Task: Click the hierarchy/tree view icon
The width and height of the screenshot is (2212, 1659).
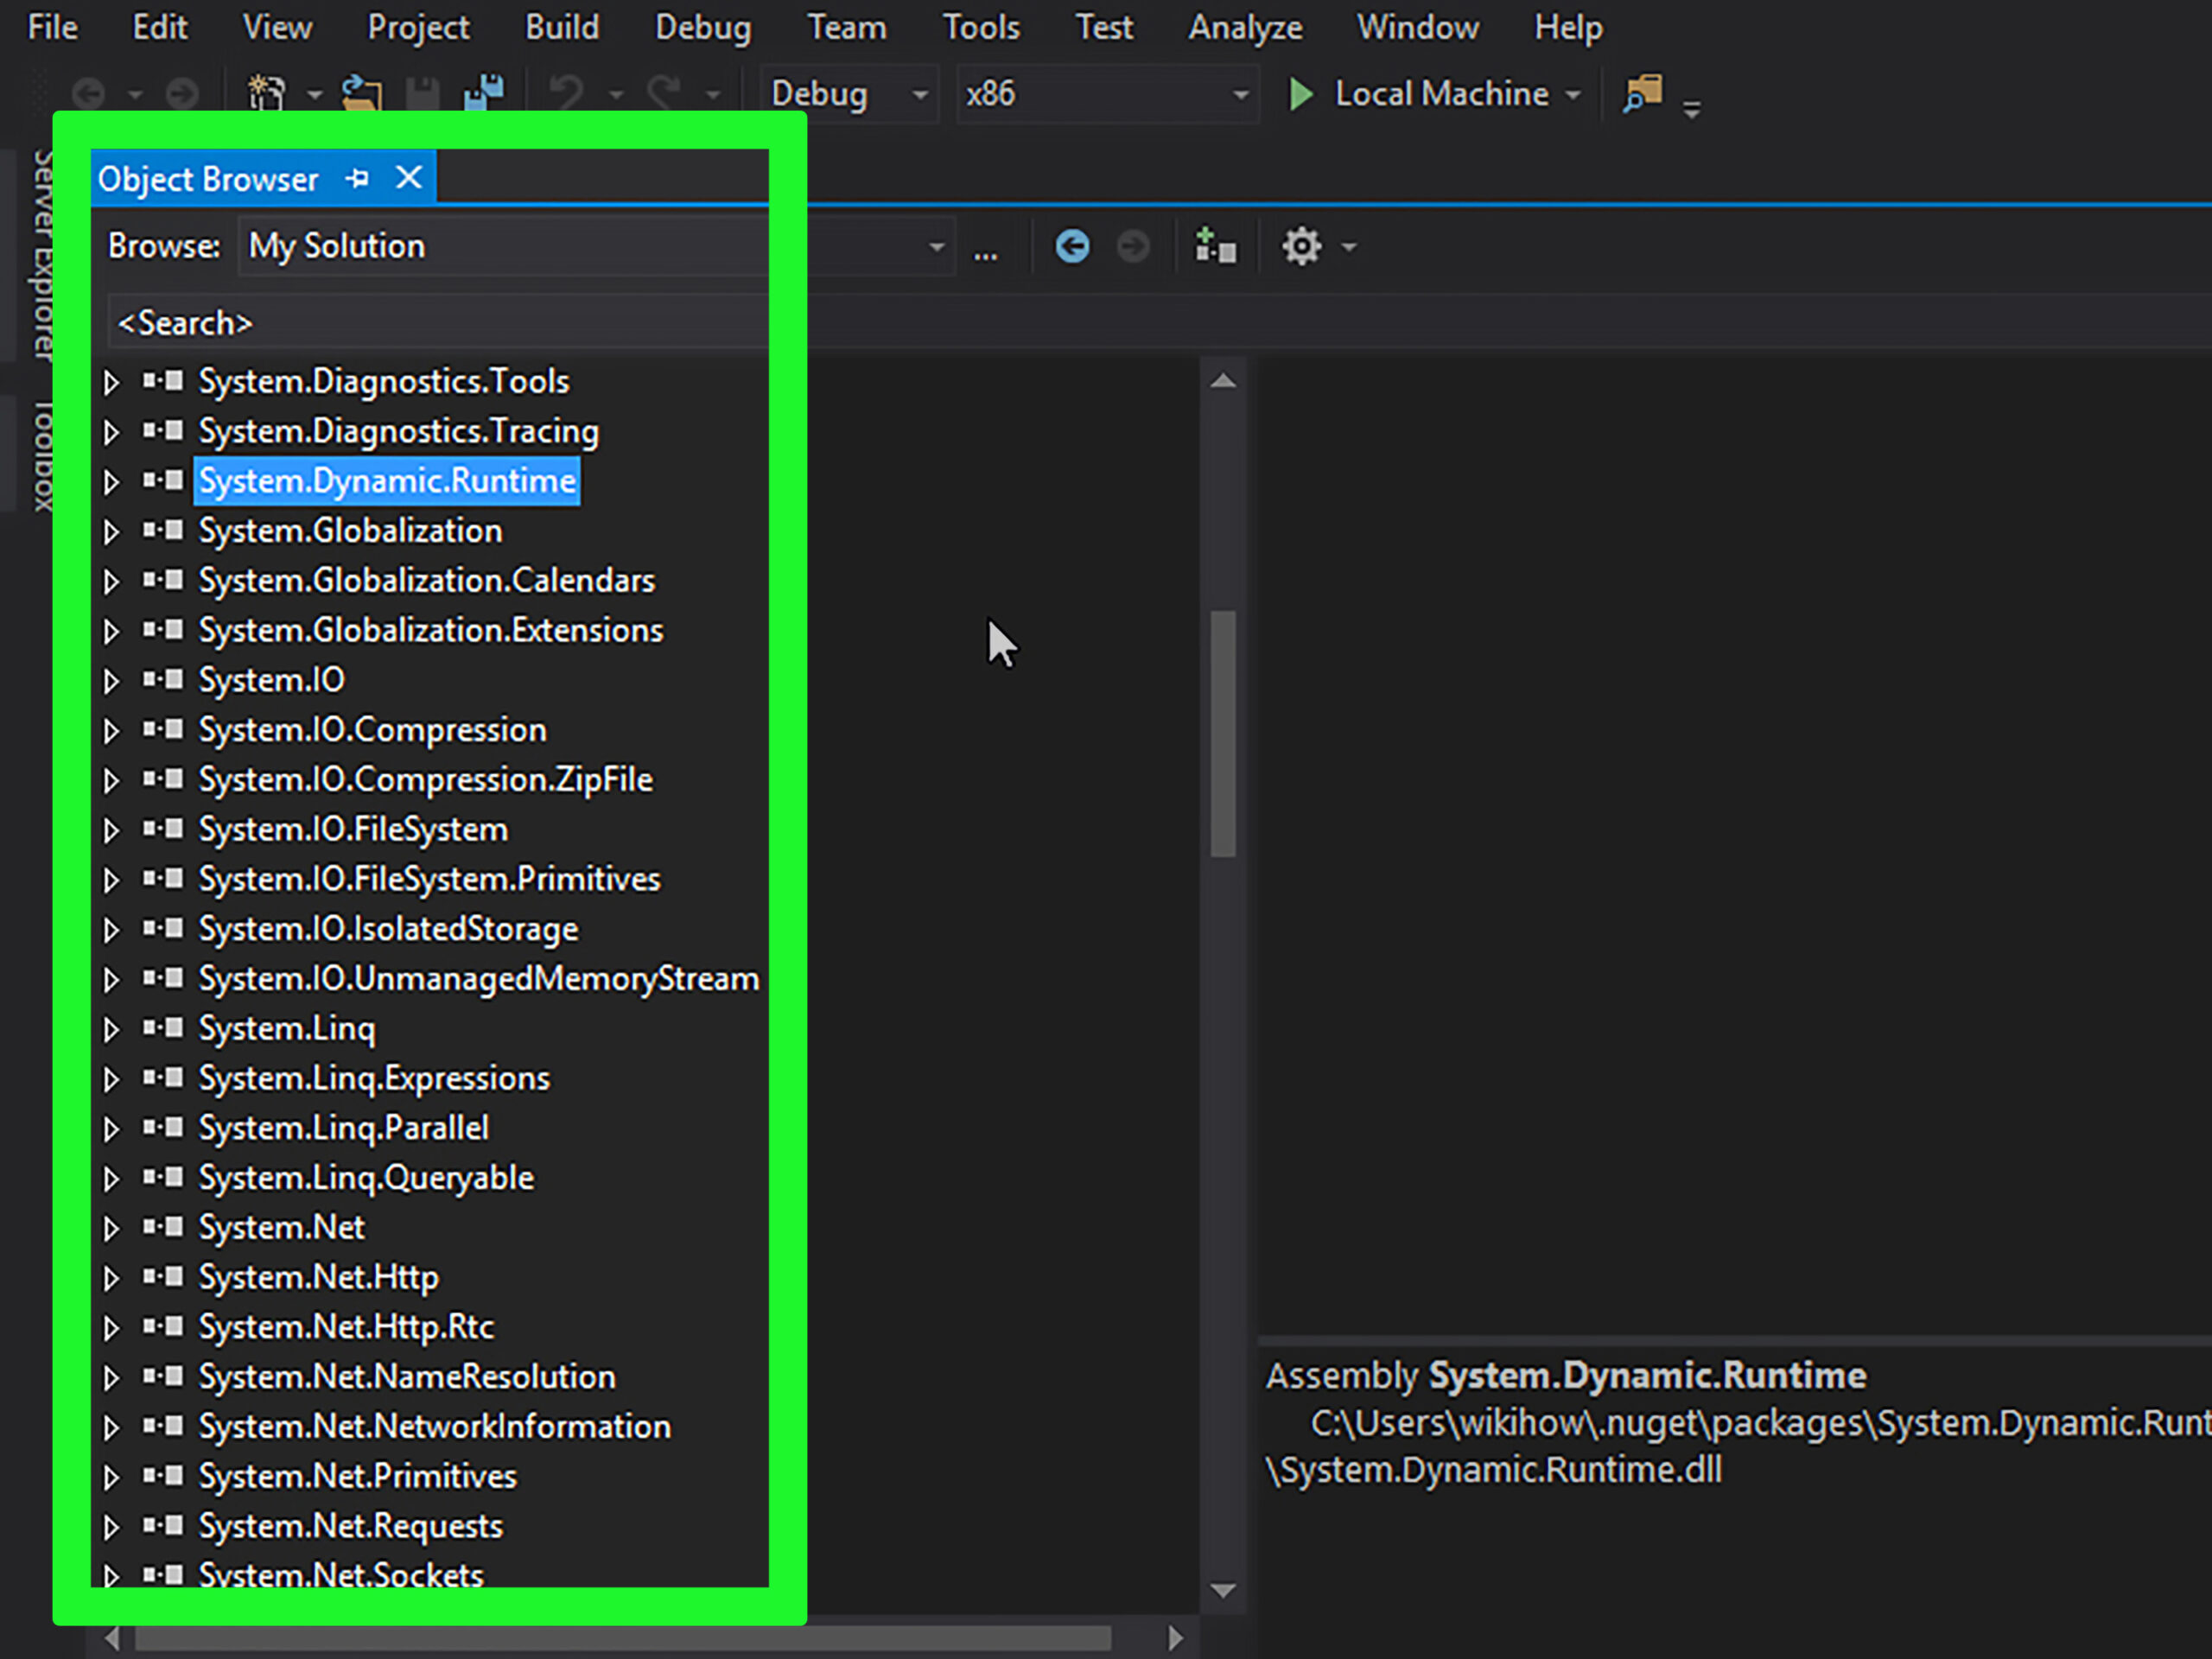Action: pyautogui.click(x=1216, y=245)
